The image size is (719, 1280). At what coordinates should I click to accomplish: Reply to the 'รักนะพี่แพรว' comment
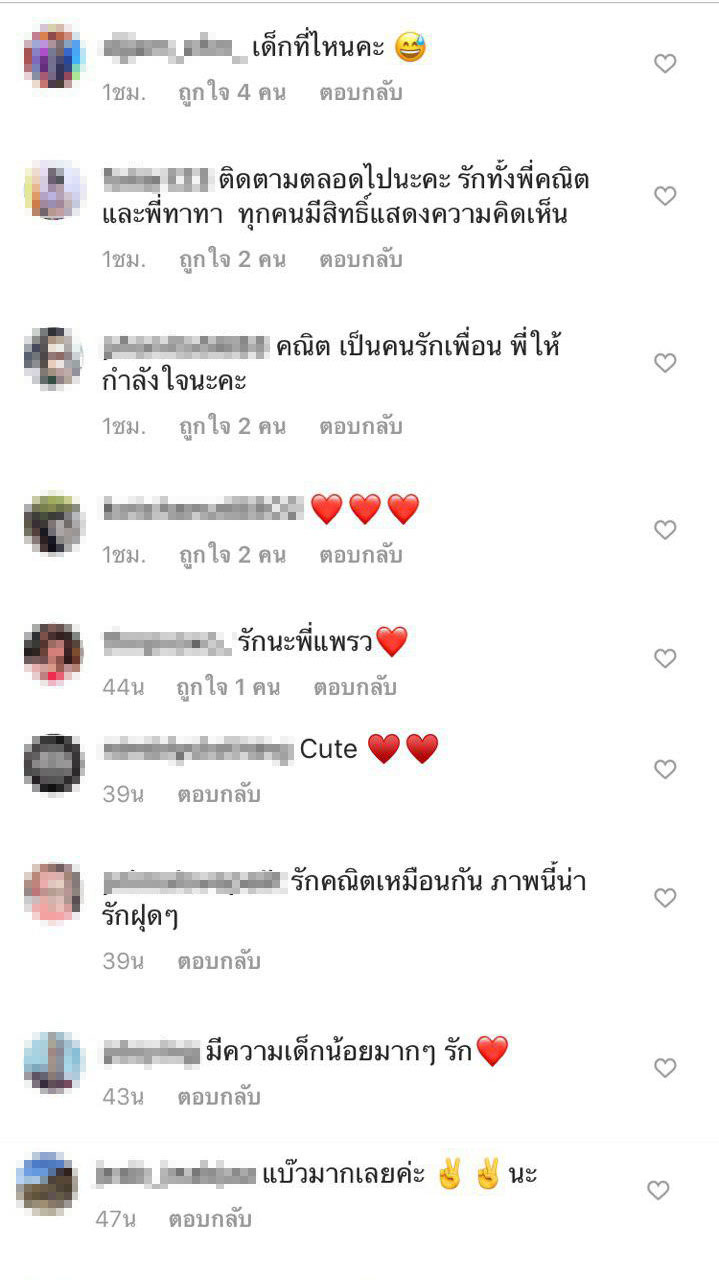click(x=355, y=688)
